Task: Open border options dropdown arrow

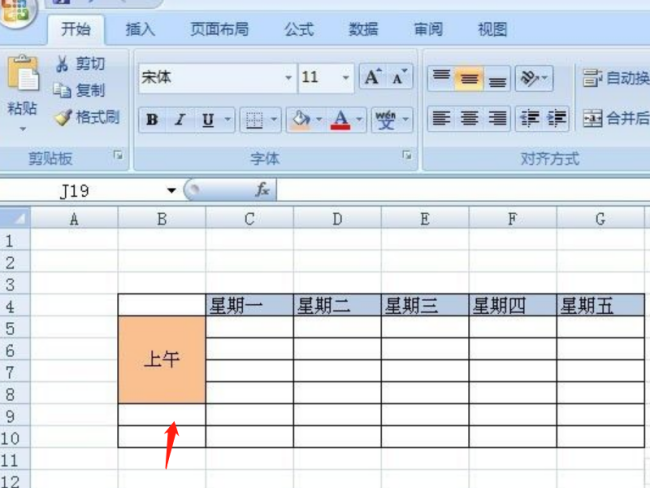Action: tap(274, 120)
